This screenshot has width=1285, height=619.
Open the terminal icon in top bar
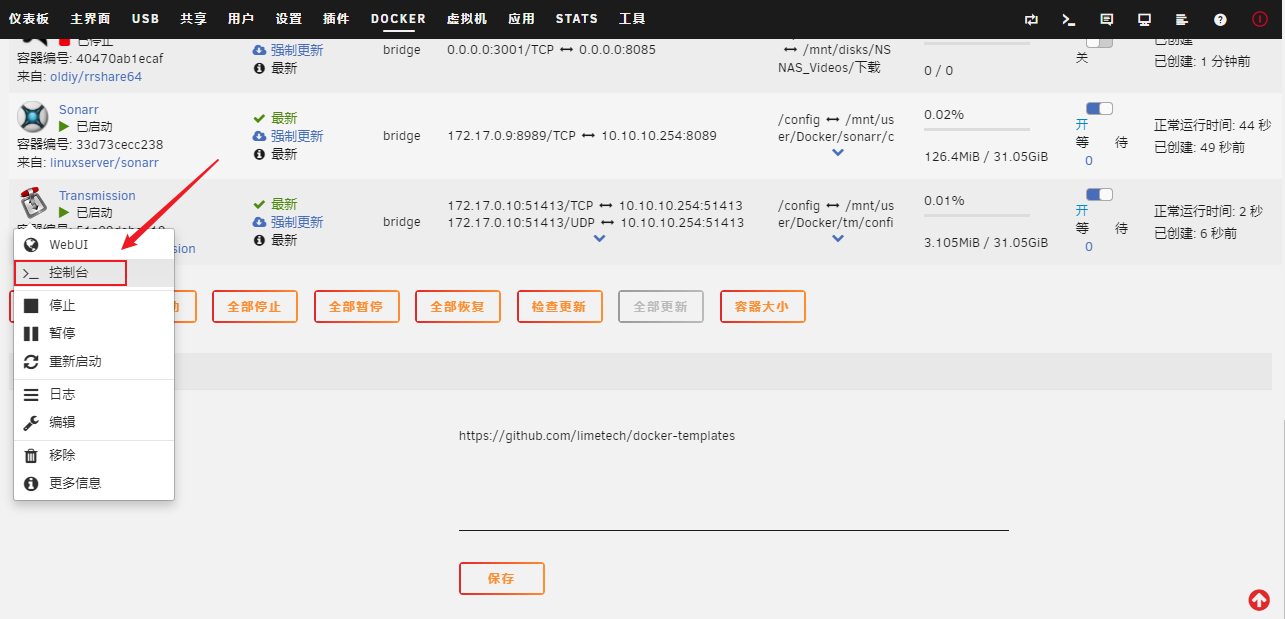(1069, 19)
